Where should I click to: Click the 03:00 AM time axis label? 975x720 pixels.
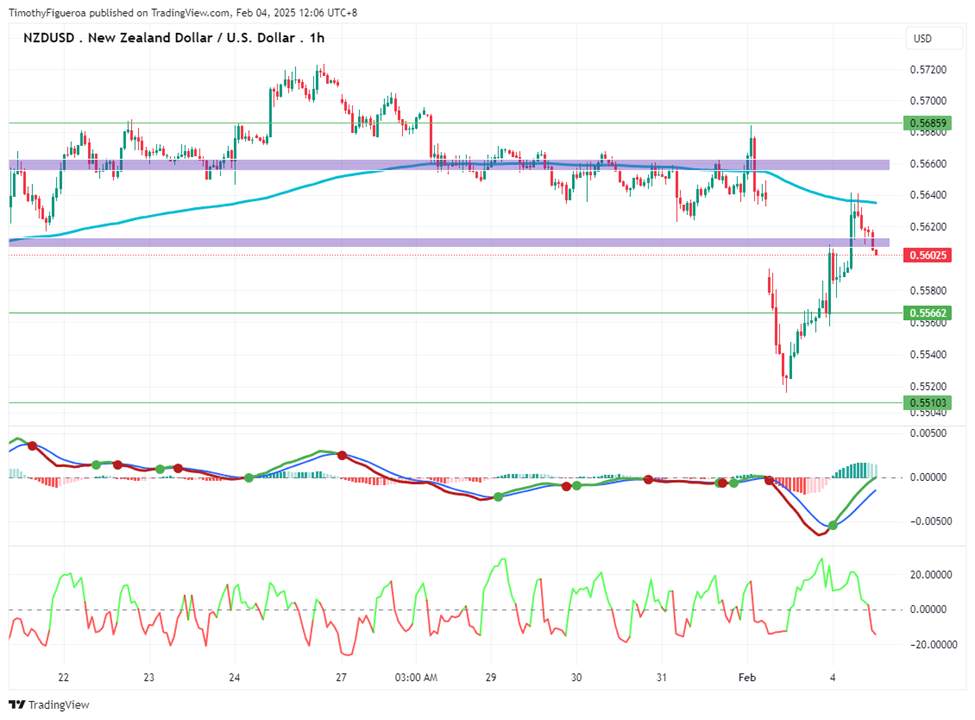416,678
